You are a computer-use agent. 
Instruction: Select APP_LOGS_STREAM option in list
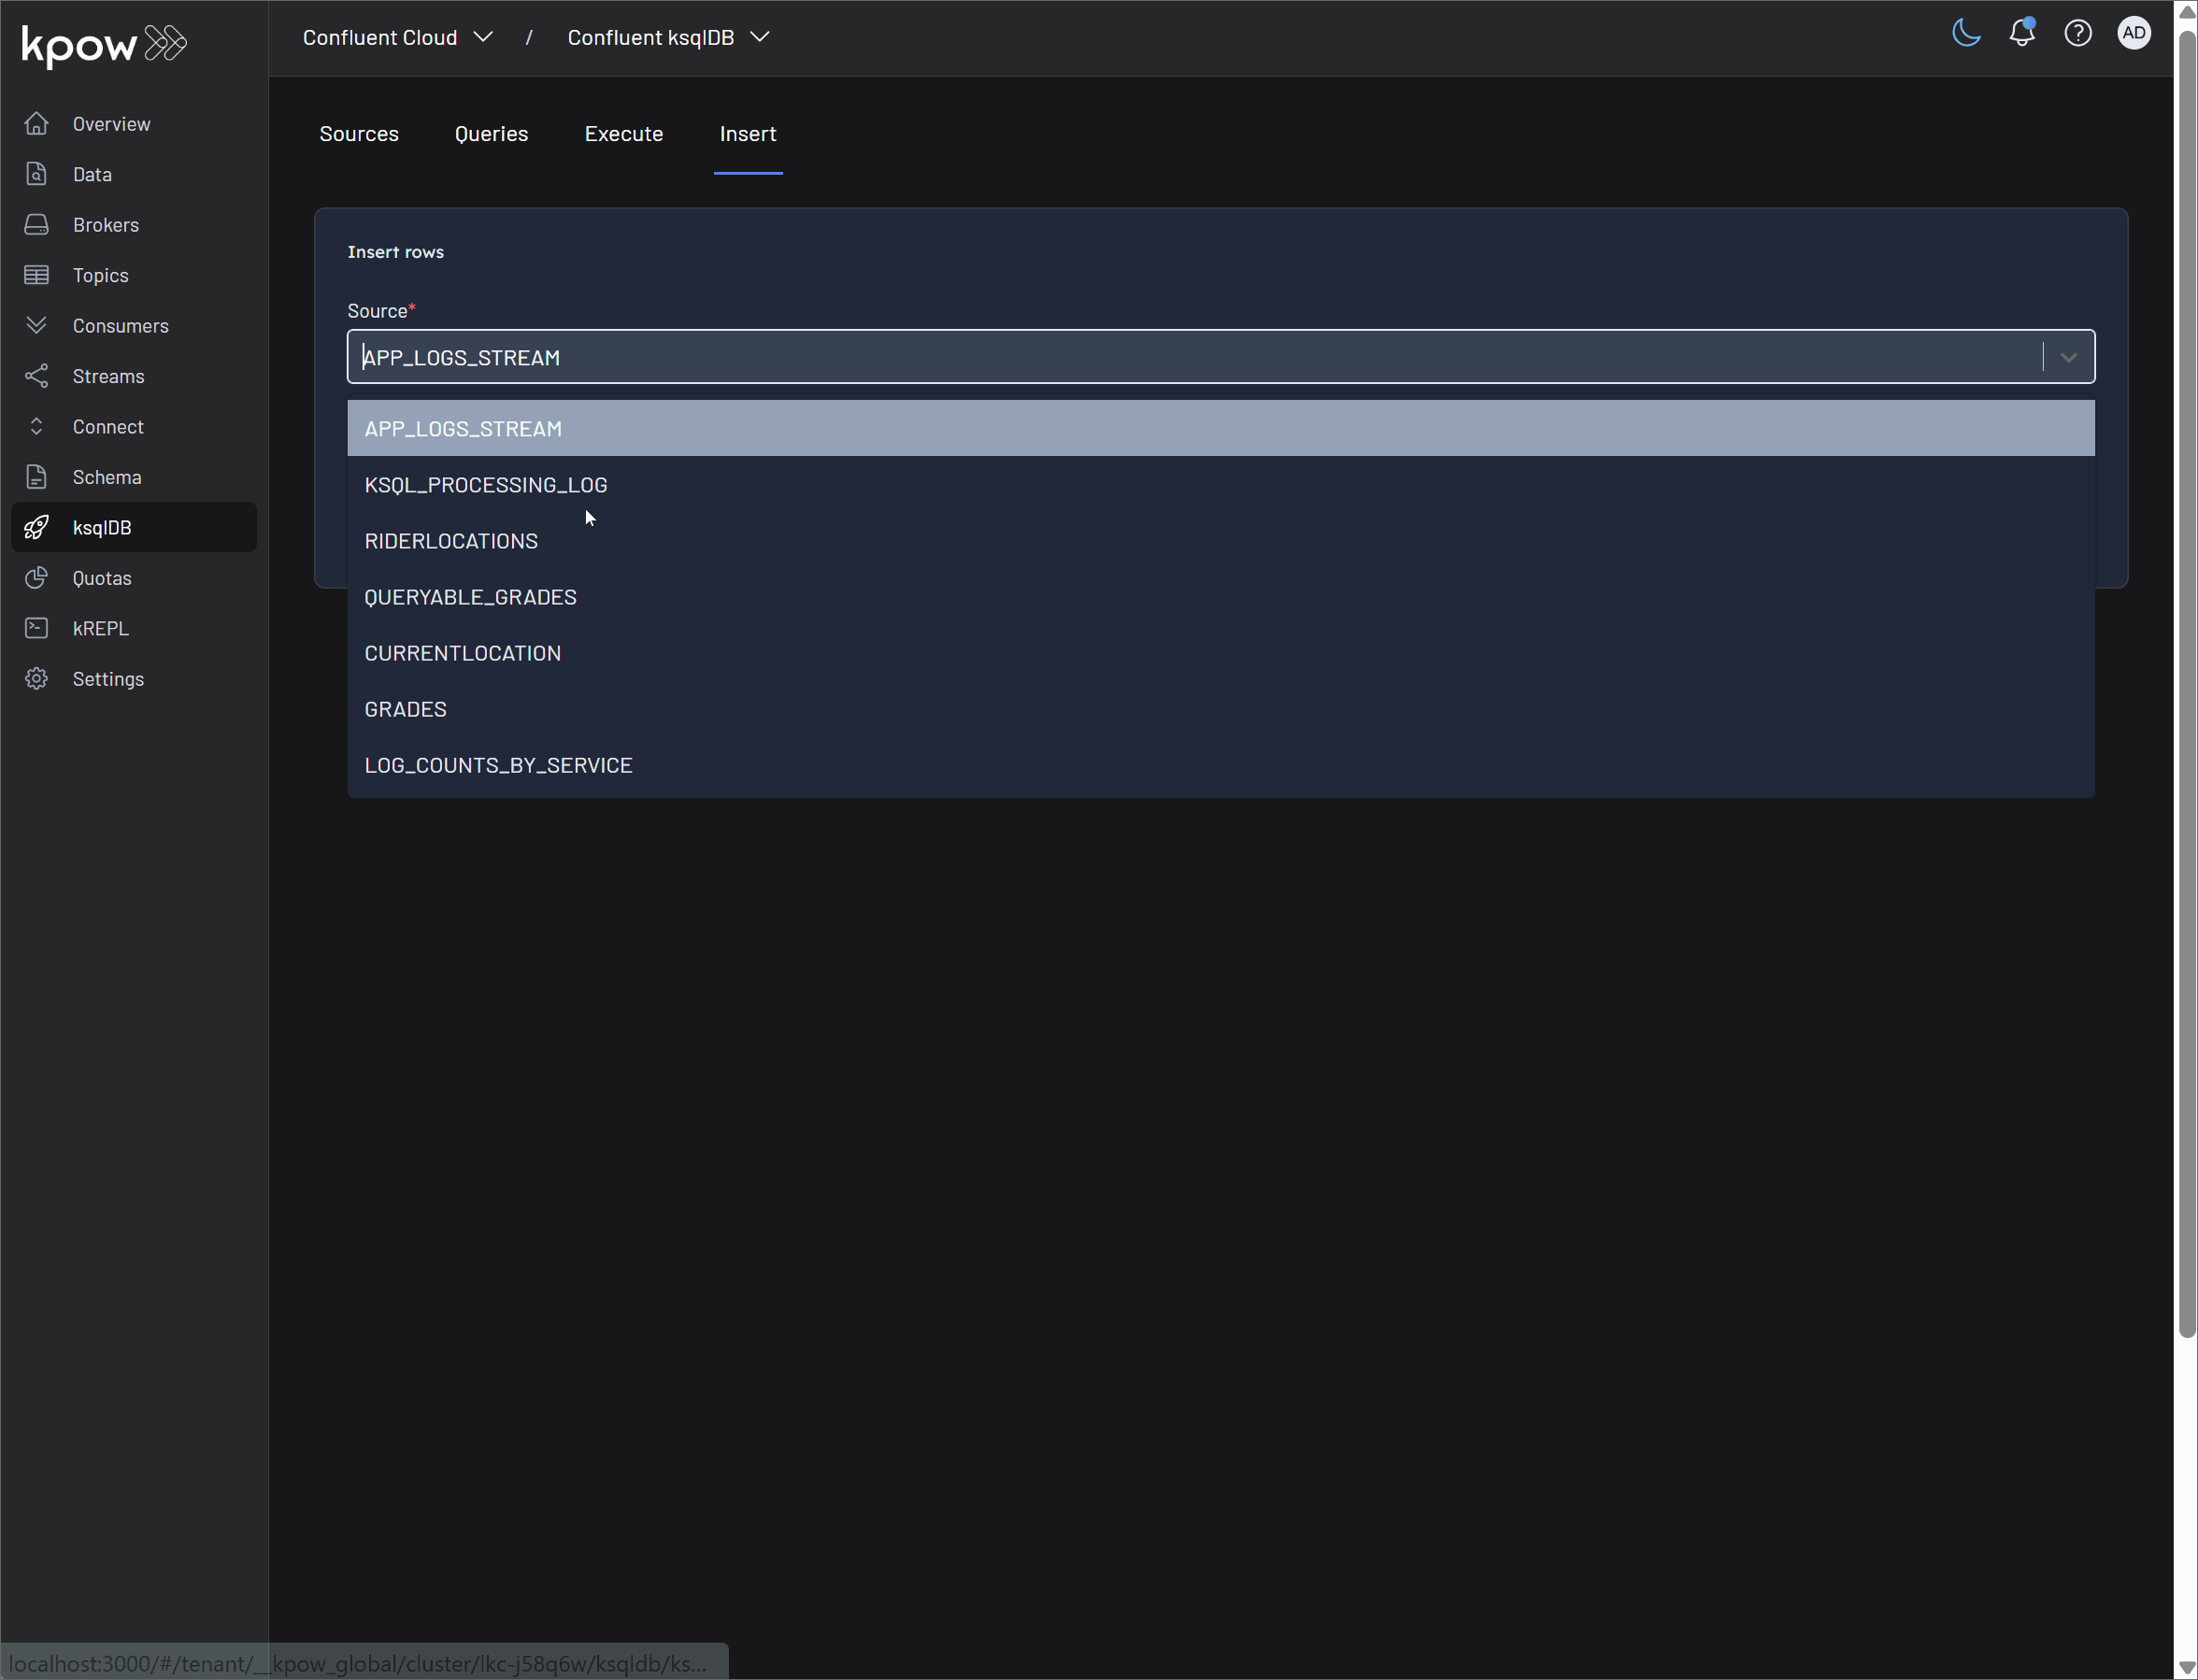pyautogui.click(x=1220, y=428)
